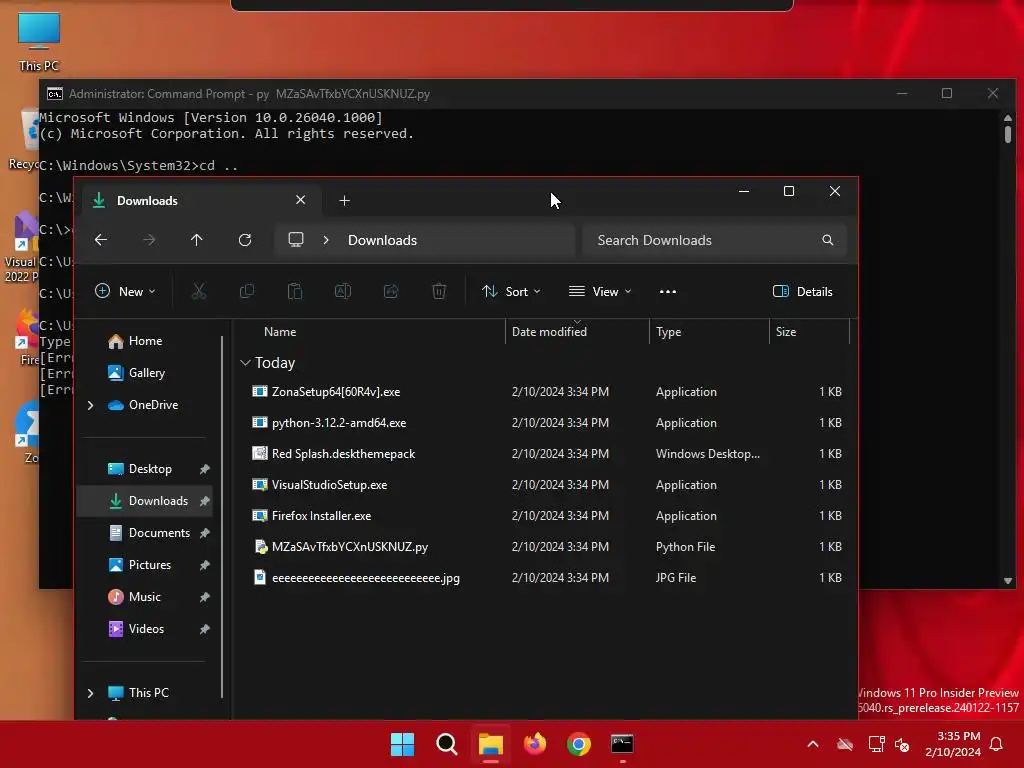Click Downloads in the address bar
1024x768 pixels.
(382, 240)
